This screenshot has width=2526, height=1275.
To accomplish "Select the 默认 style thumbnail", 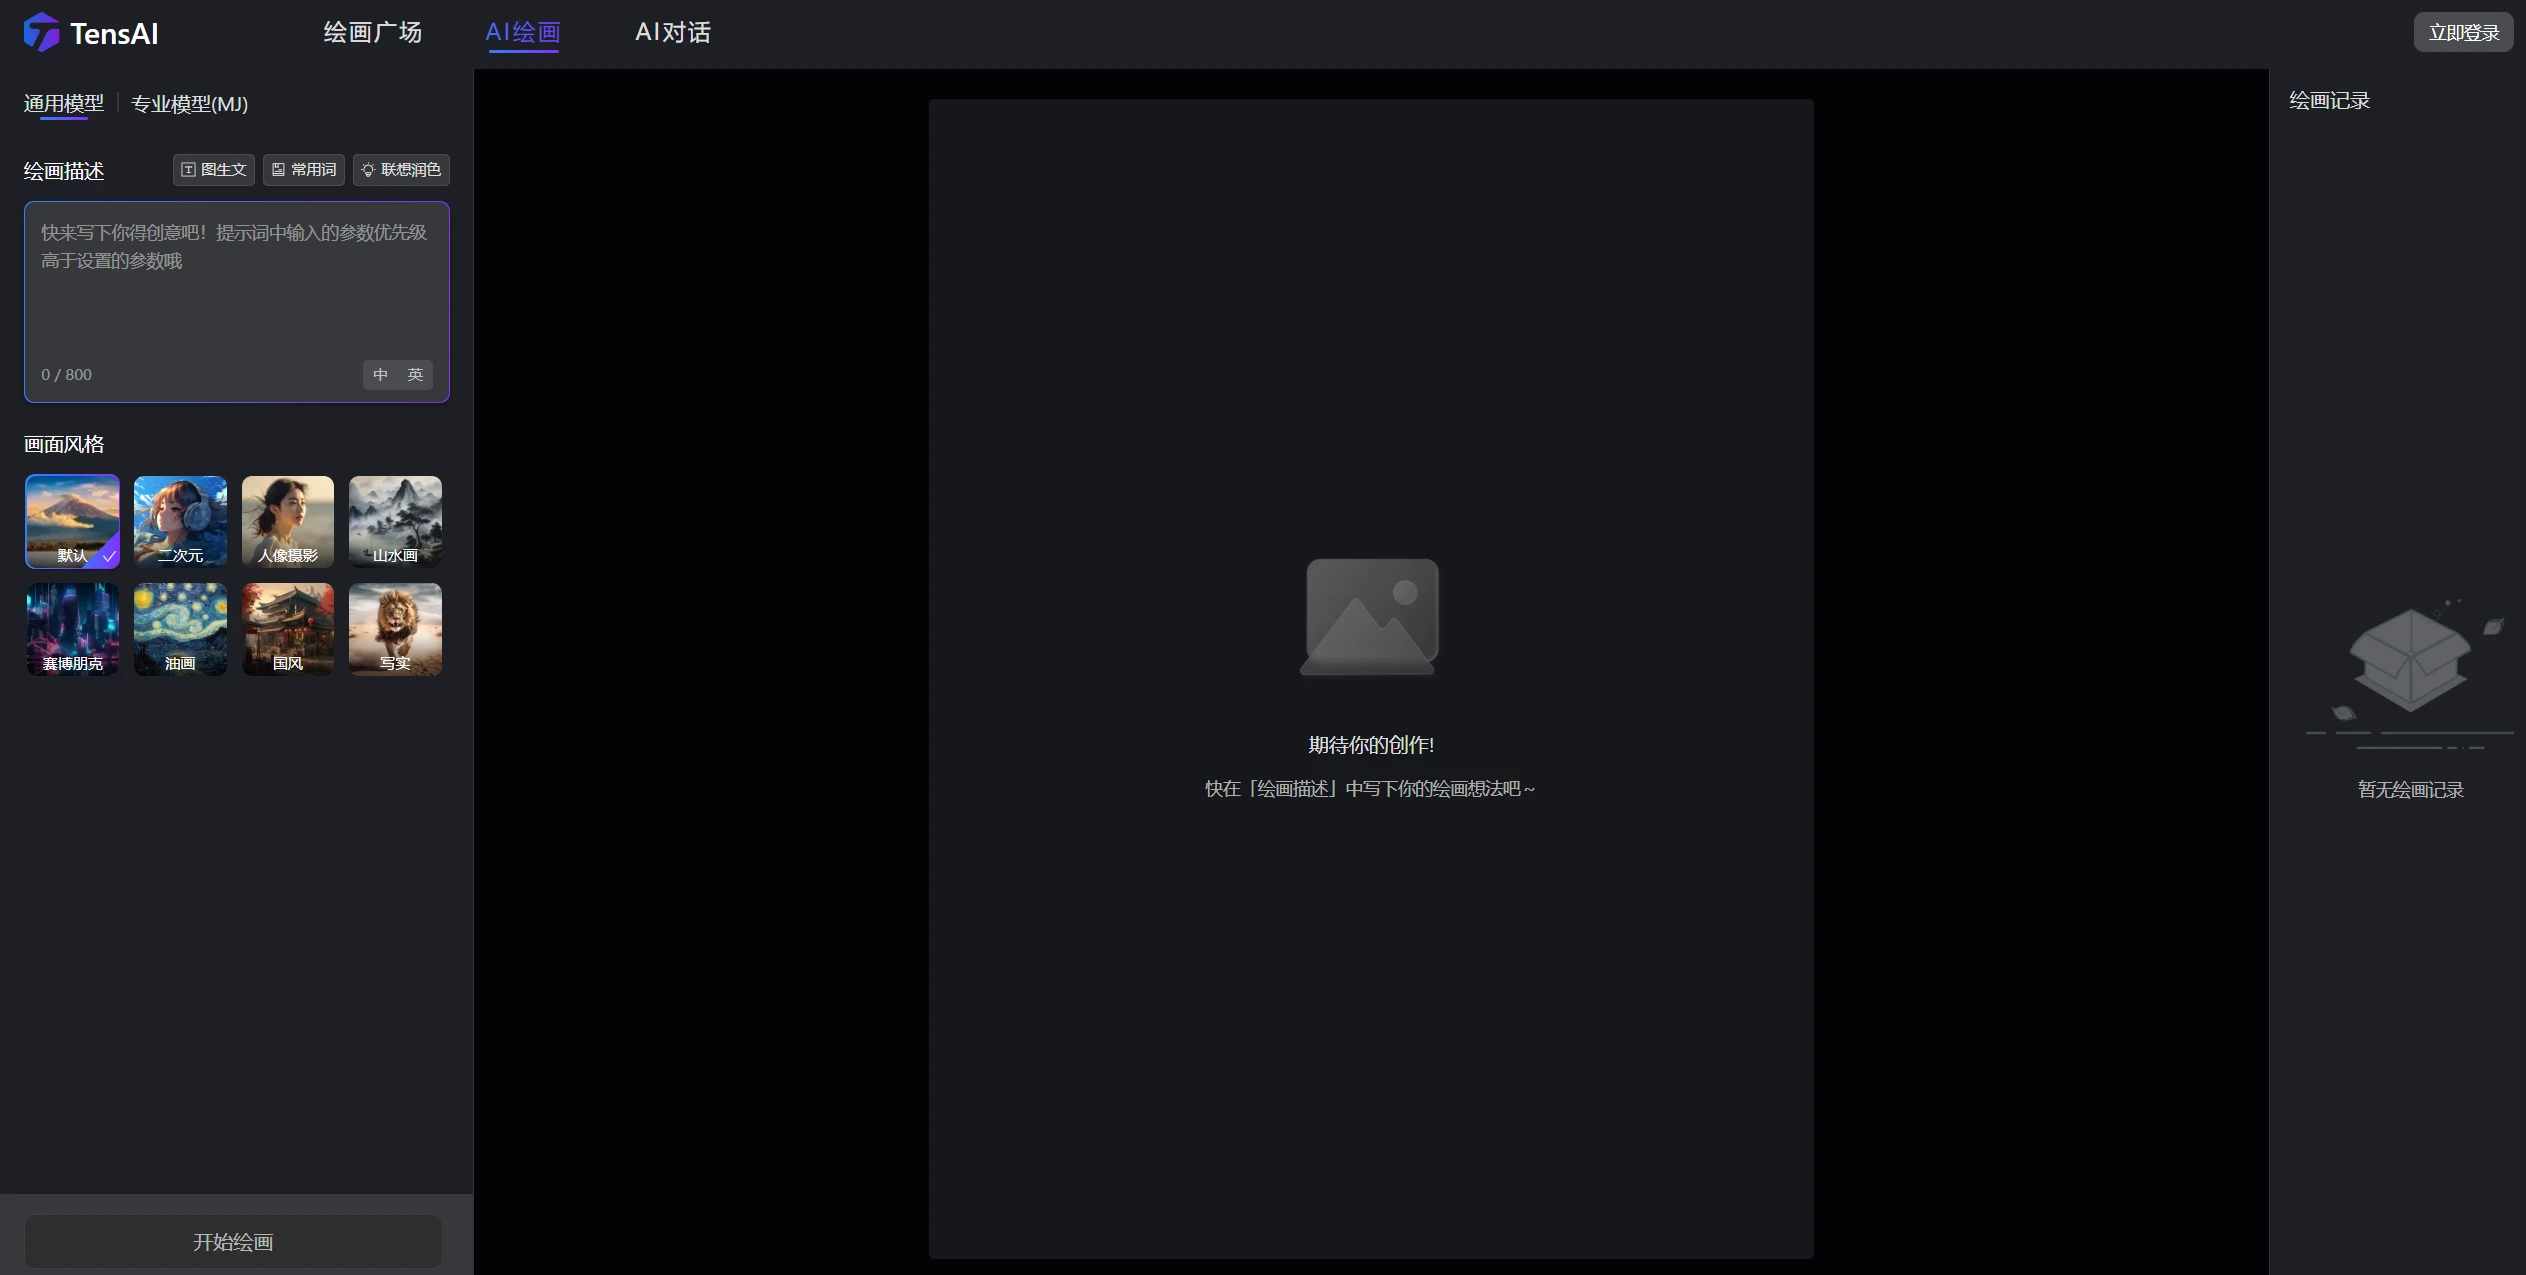I will 72,521.
